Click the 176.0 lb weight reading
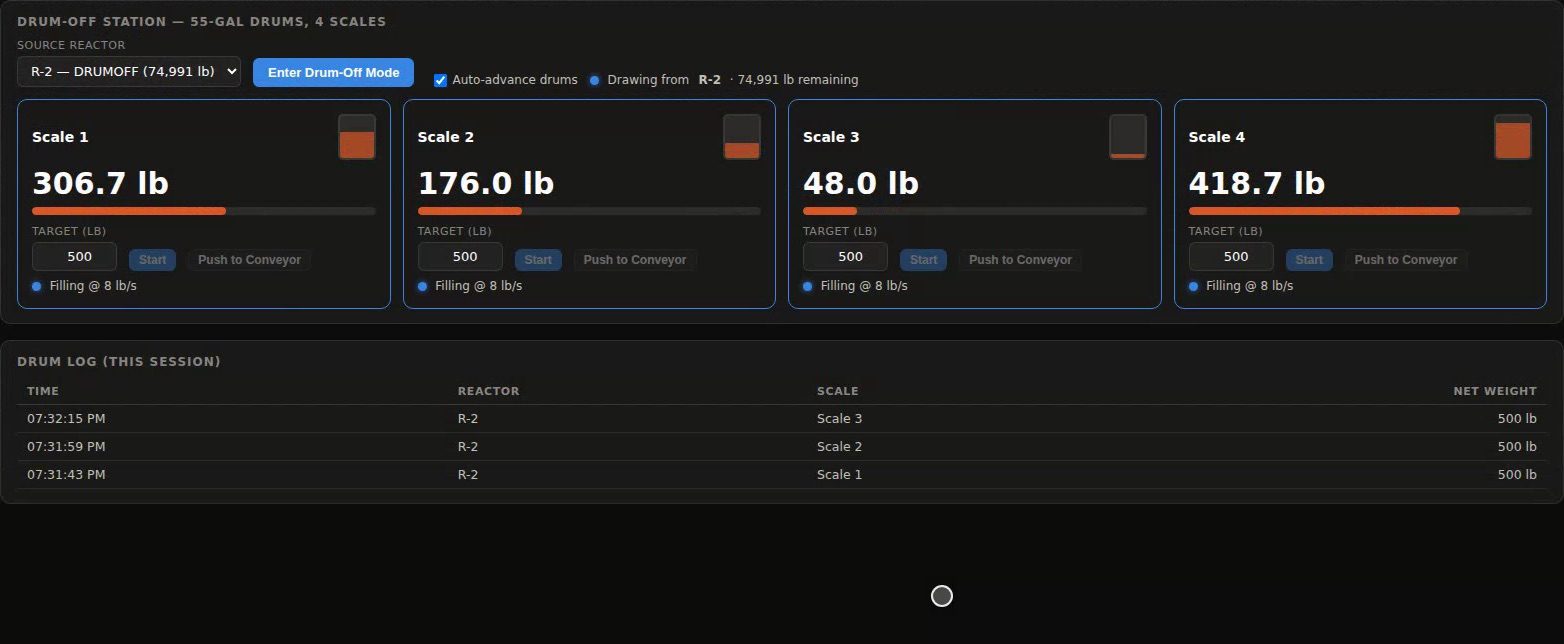This screenshot has height=644, width=1564. (x=486, y=184)
